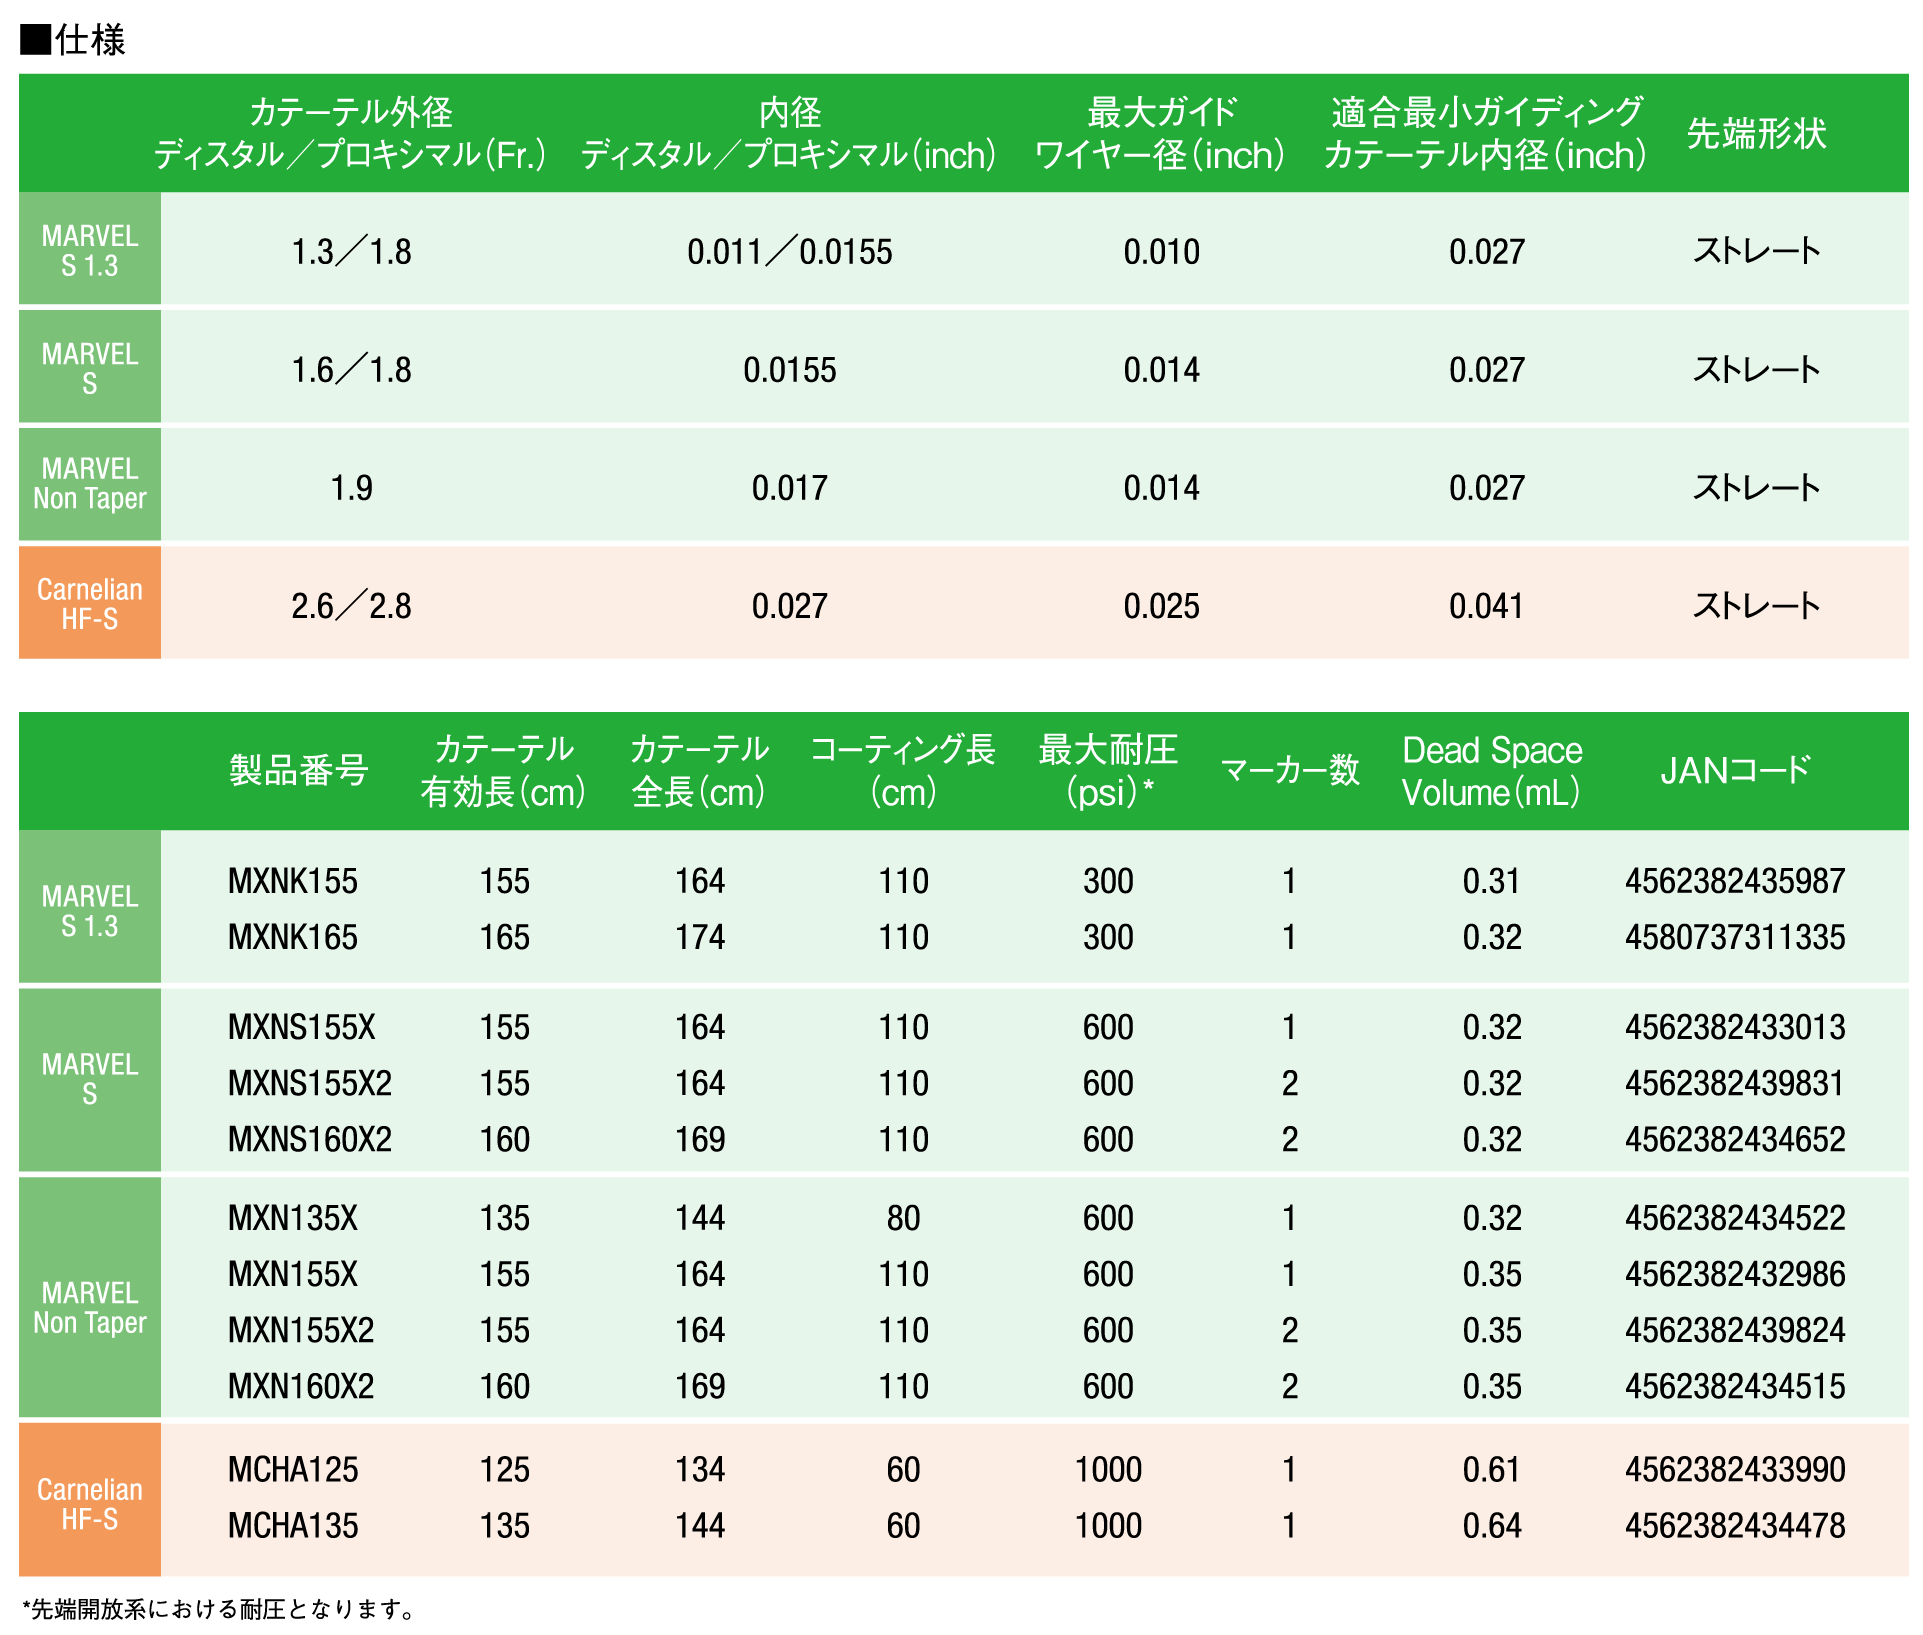
Task: Select JAN code 4562382435987
Action: [1734, 881]
